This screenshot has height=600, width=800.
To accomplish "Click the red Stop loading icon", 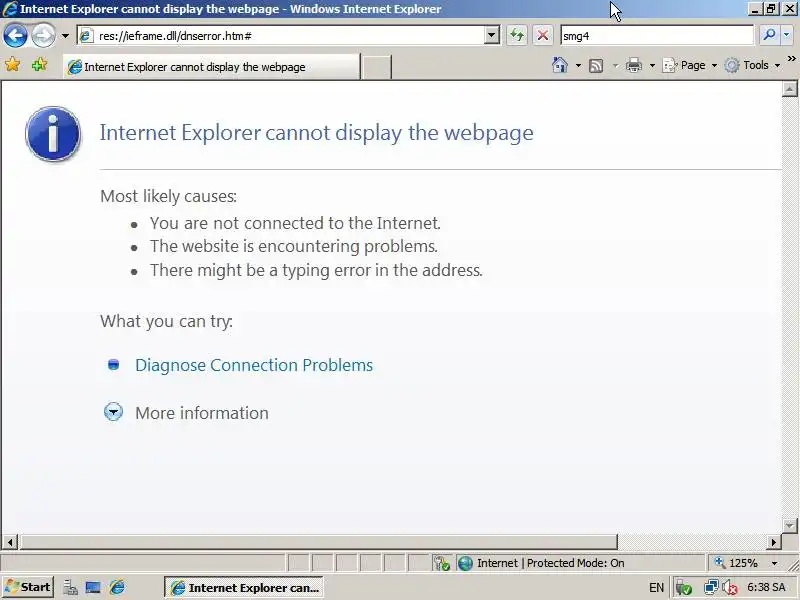I will tap(543, 35).
